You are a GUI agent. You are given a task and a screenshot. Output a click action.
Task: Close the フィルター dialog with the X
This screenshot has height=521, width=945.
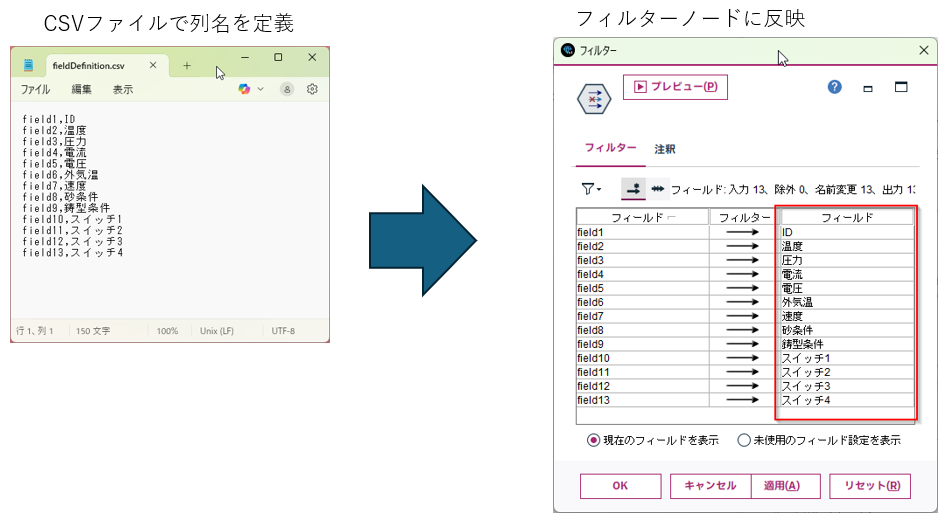[923, 50]
